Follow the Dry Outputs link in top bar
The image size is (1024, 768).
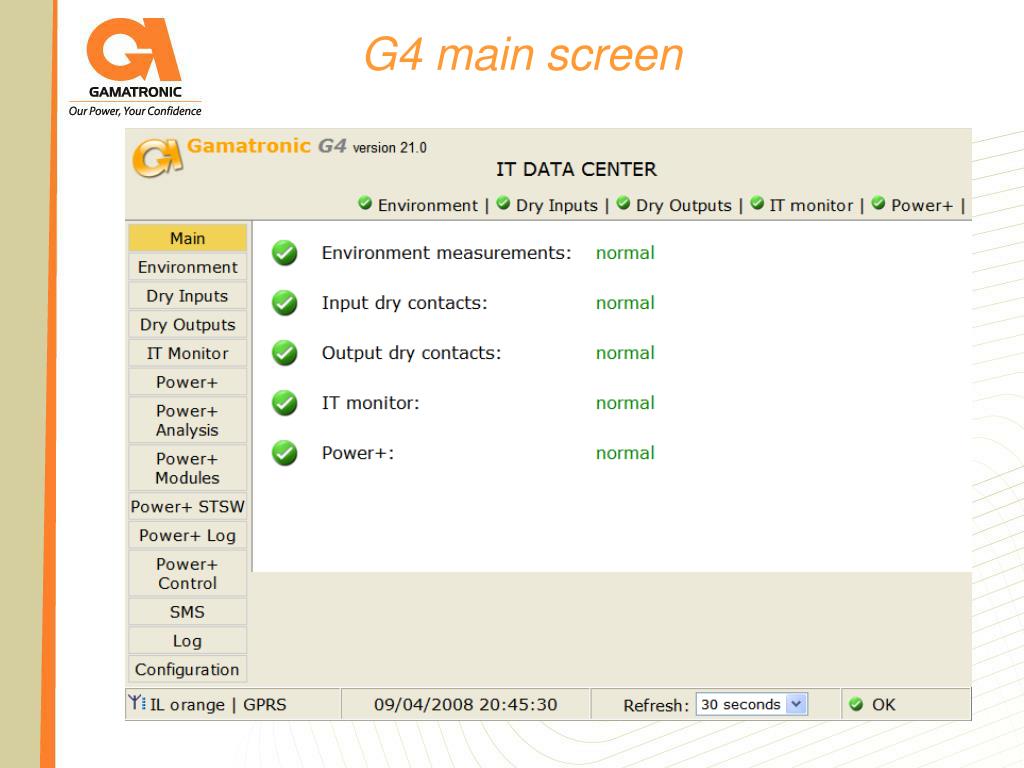684,205
